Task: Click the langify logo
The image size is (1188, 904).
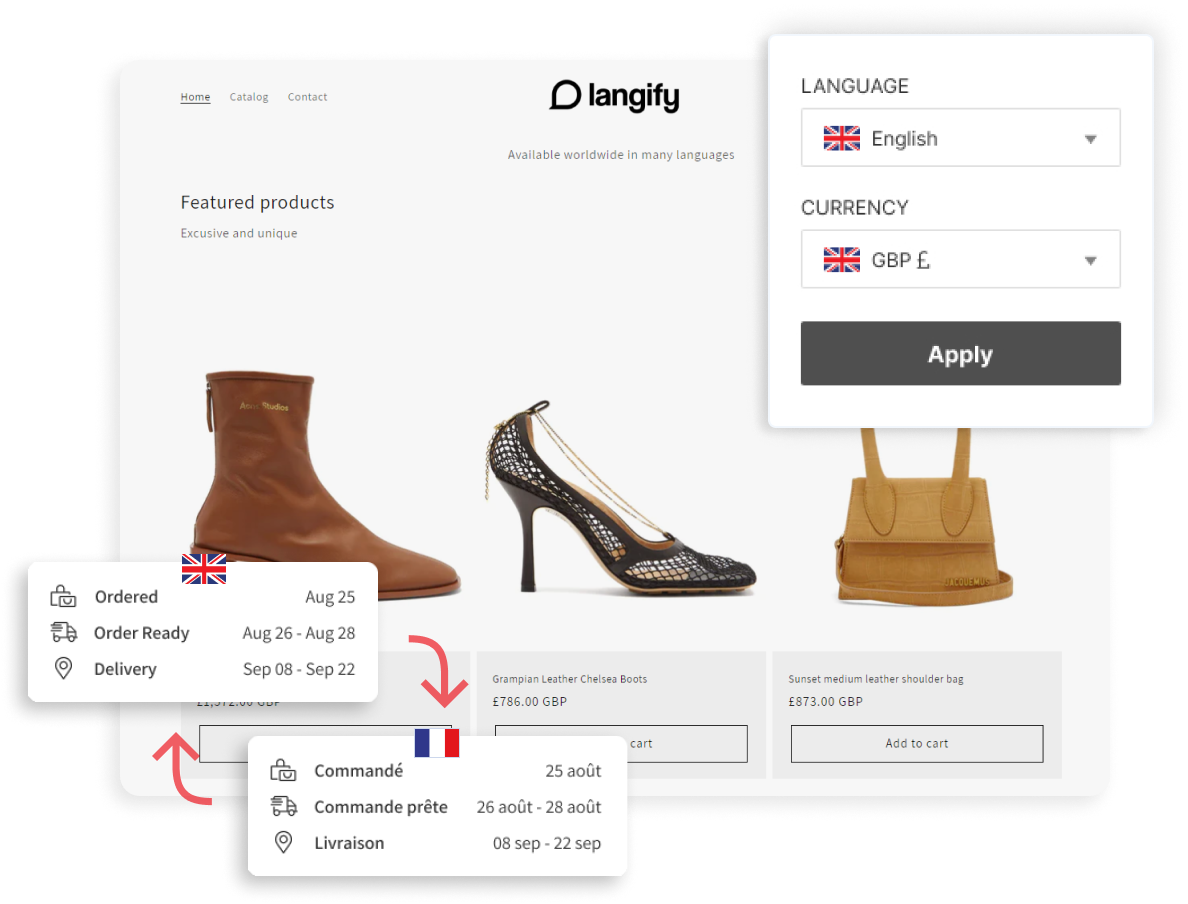Action: (x=614, y=96)
